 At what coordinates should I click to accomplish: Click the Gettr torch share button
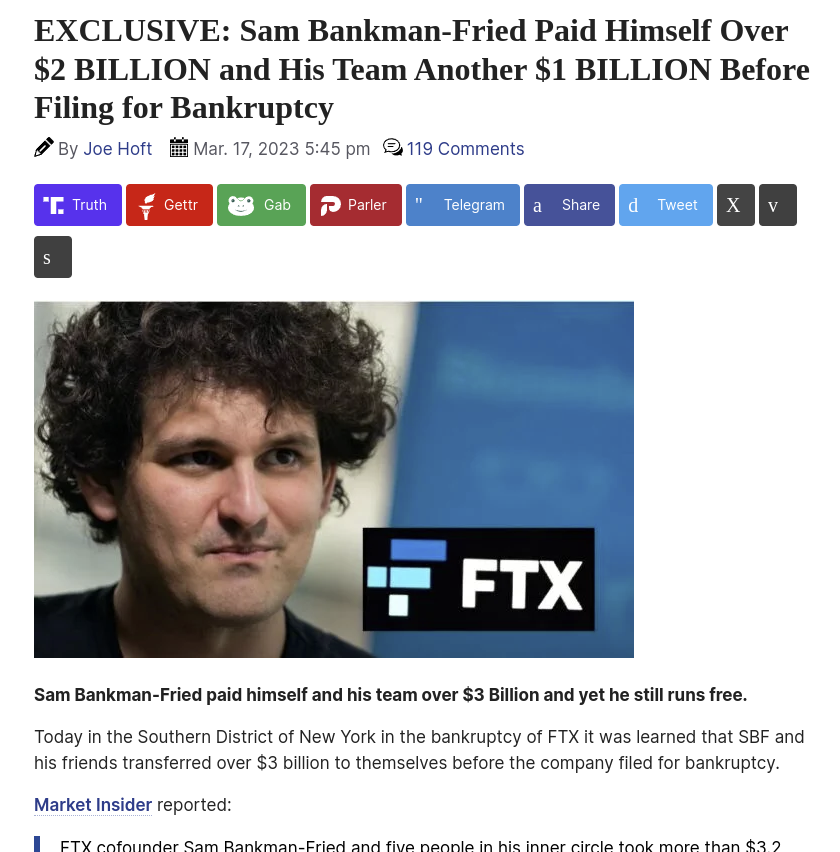click(170, 205)
